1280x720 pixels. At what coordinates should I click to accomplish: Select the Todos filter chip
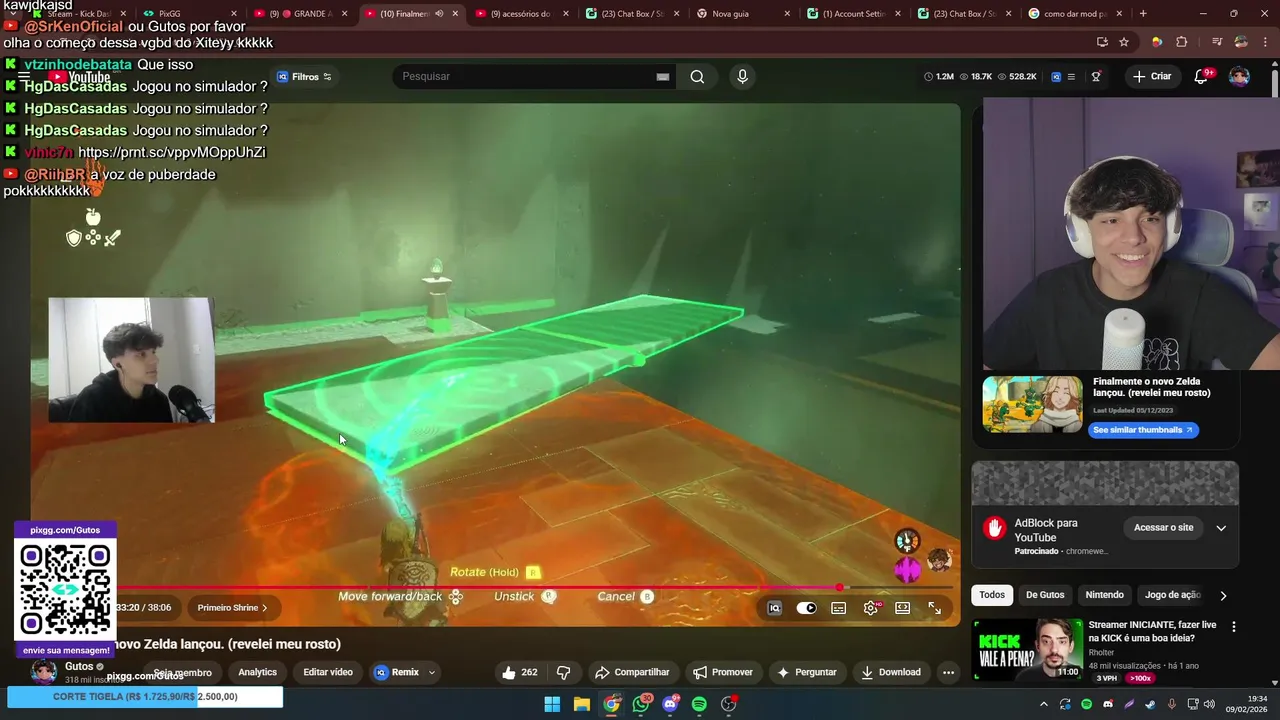tap(992, 595)
